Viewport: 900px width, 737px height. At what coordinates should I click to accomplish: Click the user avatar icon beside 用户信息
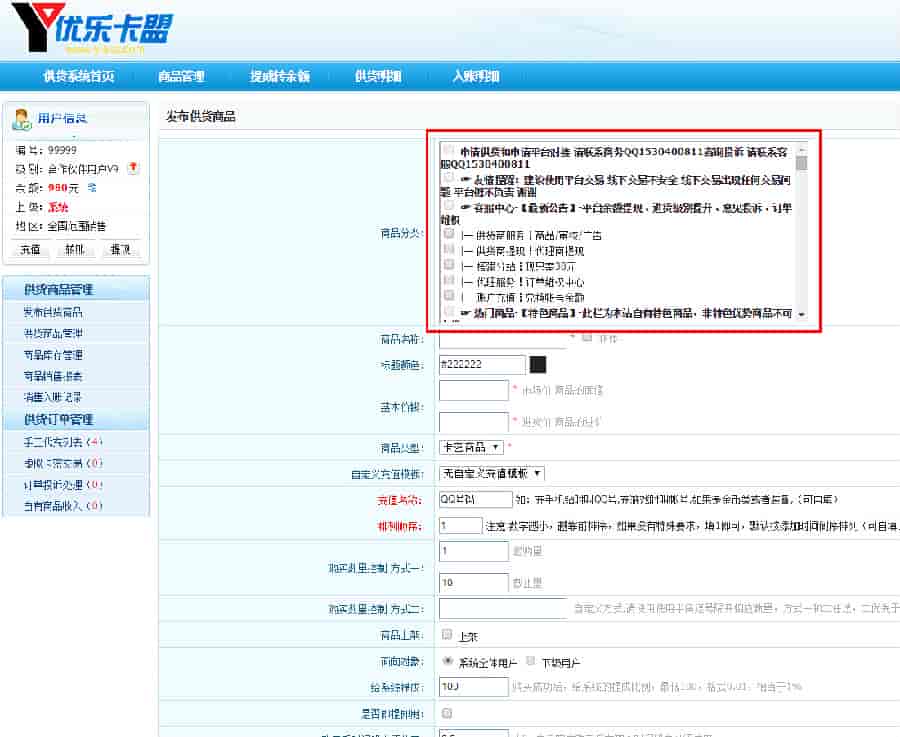click(x=21, y=120)
